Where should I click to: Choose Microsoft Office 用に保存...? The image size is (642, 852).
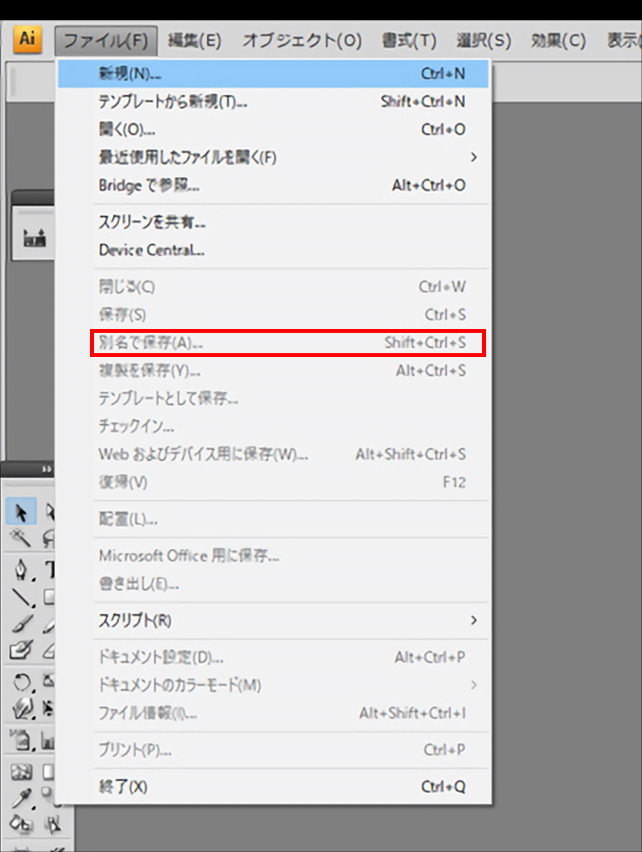pos(273,556)
